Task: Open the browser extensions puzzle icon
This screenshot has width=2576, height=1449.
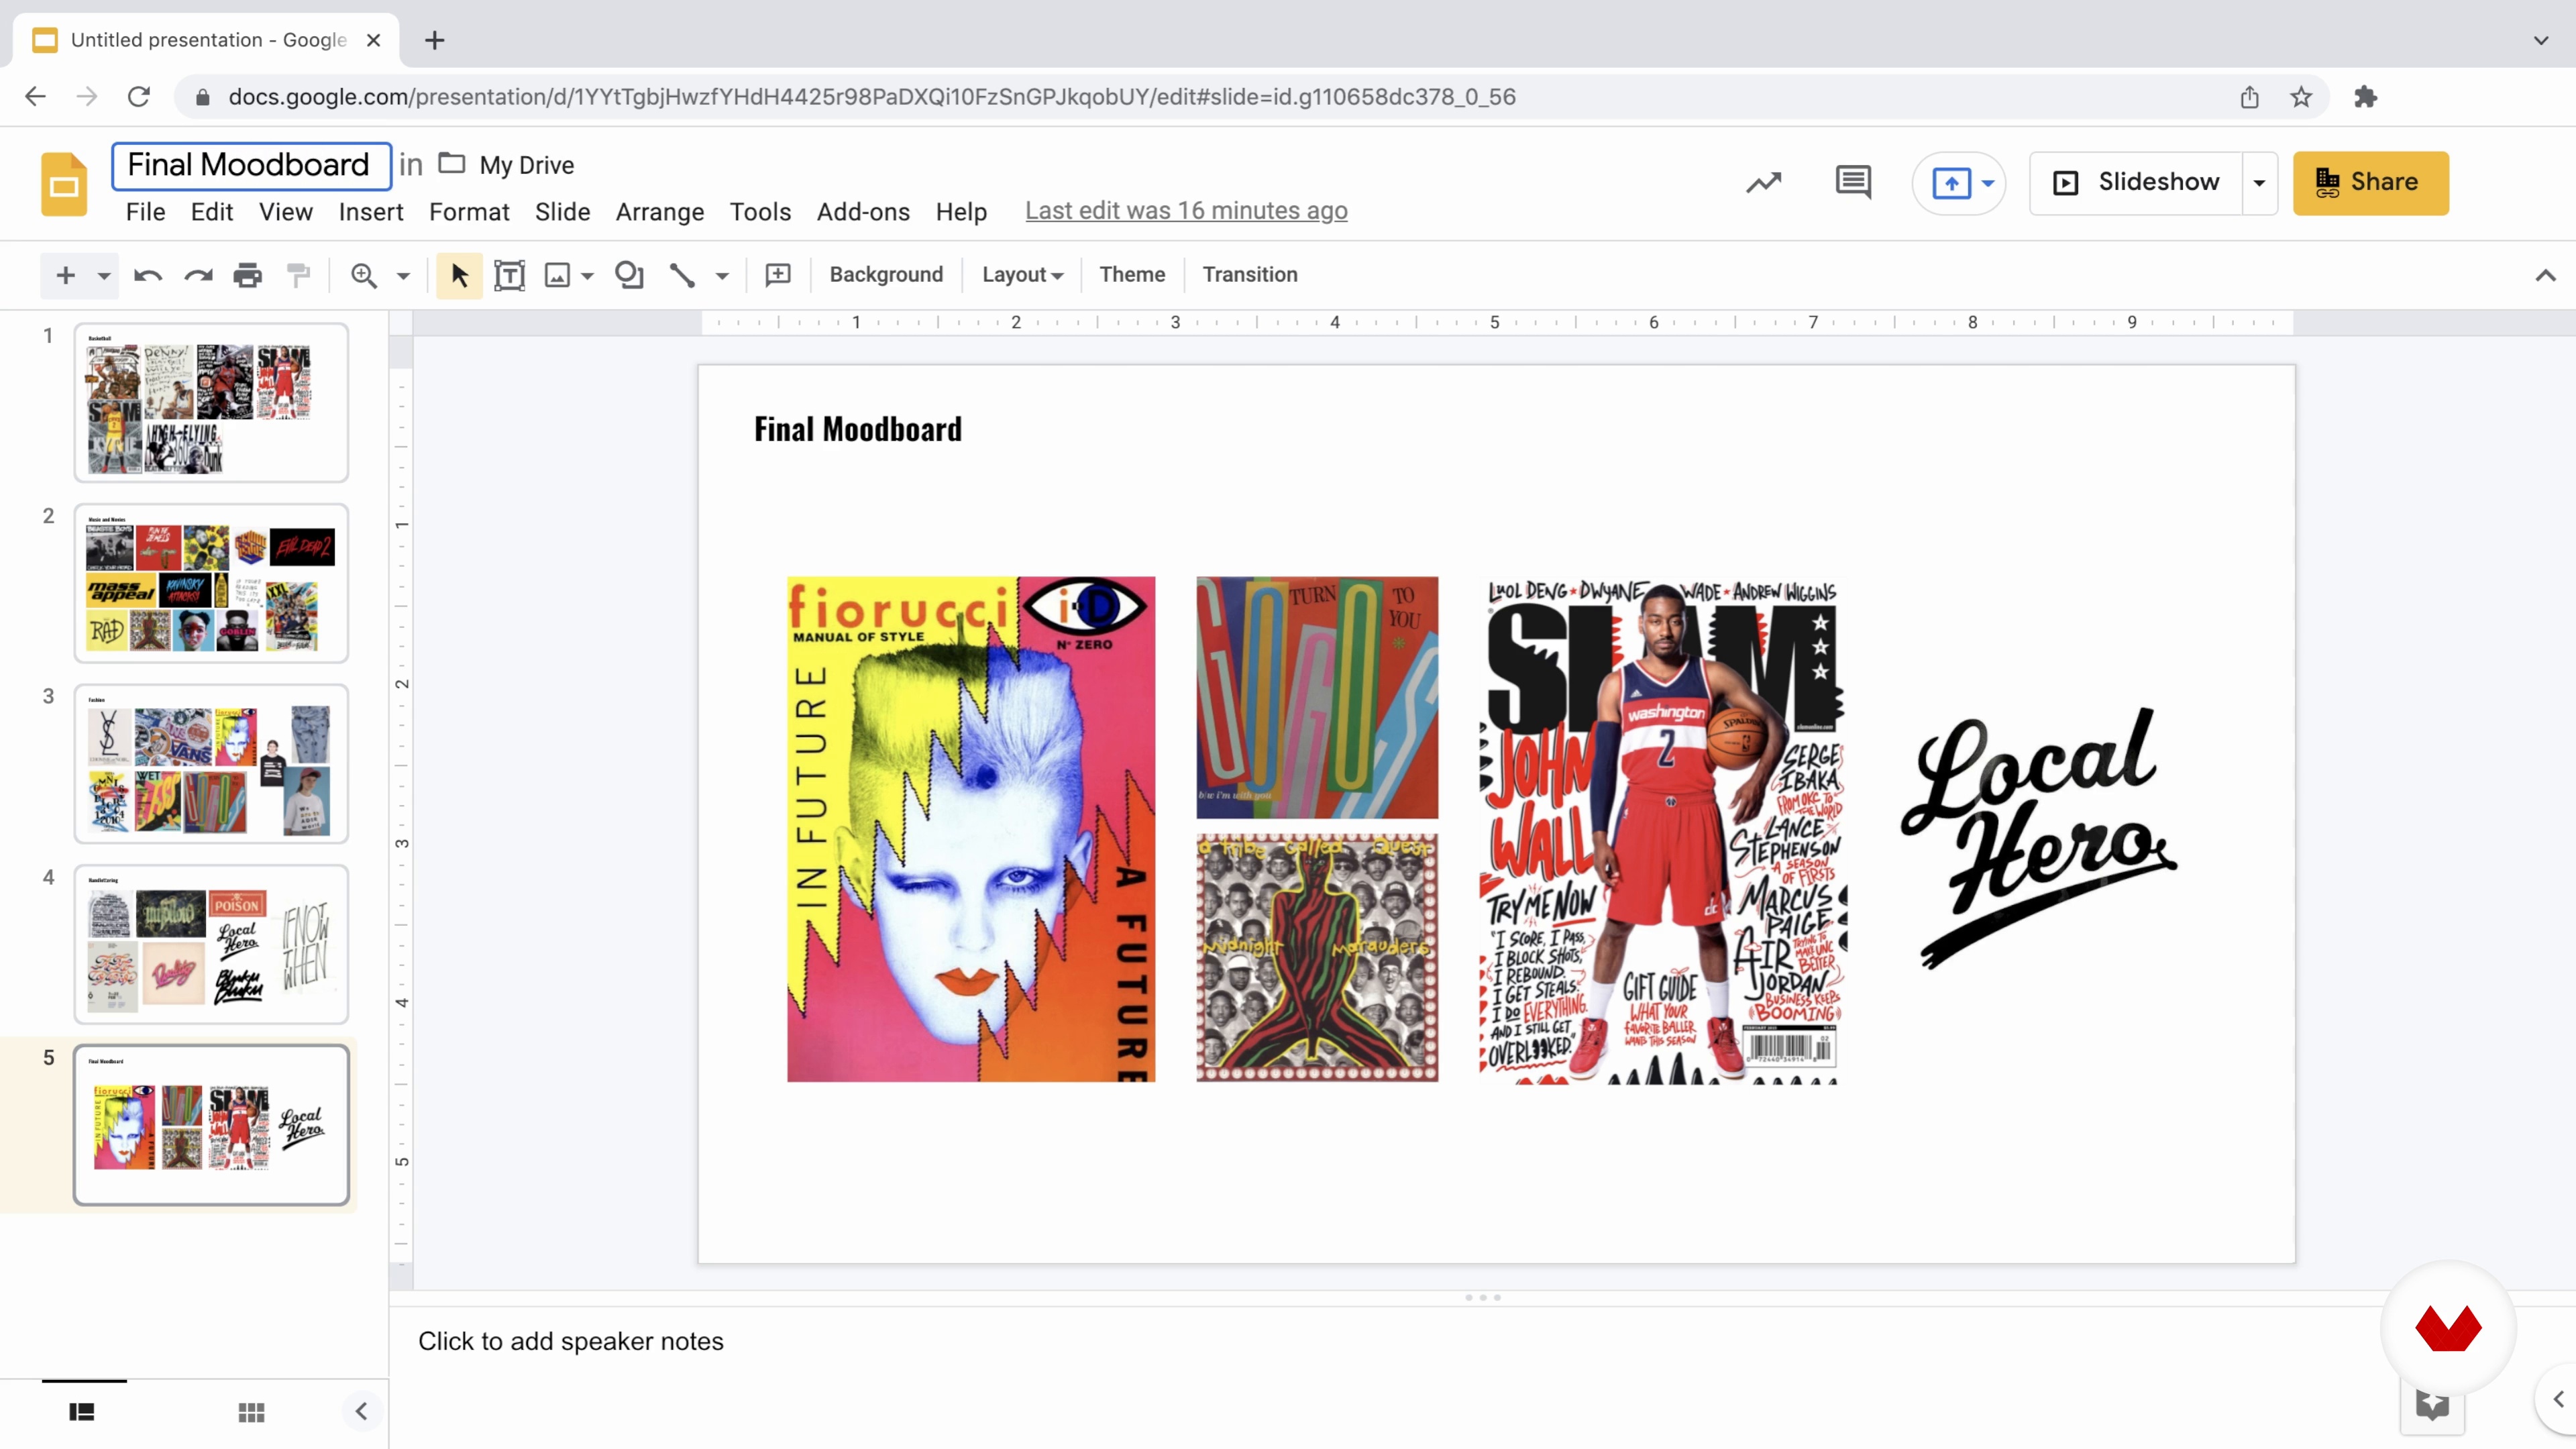Action: click(2365, 97)
